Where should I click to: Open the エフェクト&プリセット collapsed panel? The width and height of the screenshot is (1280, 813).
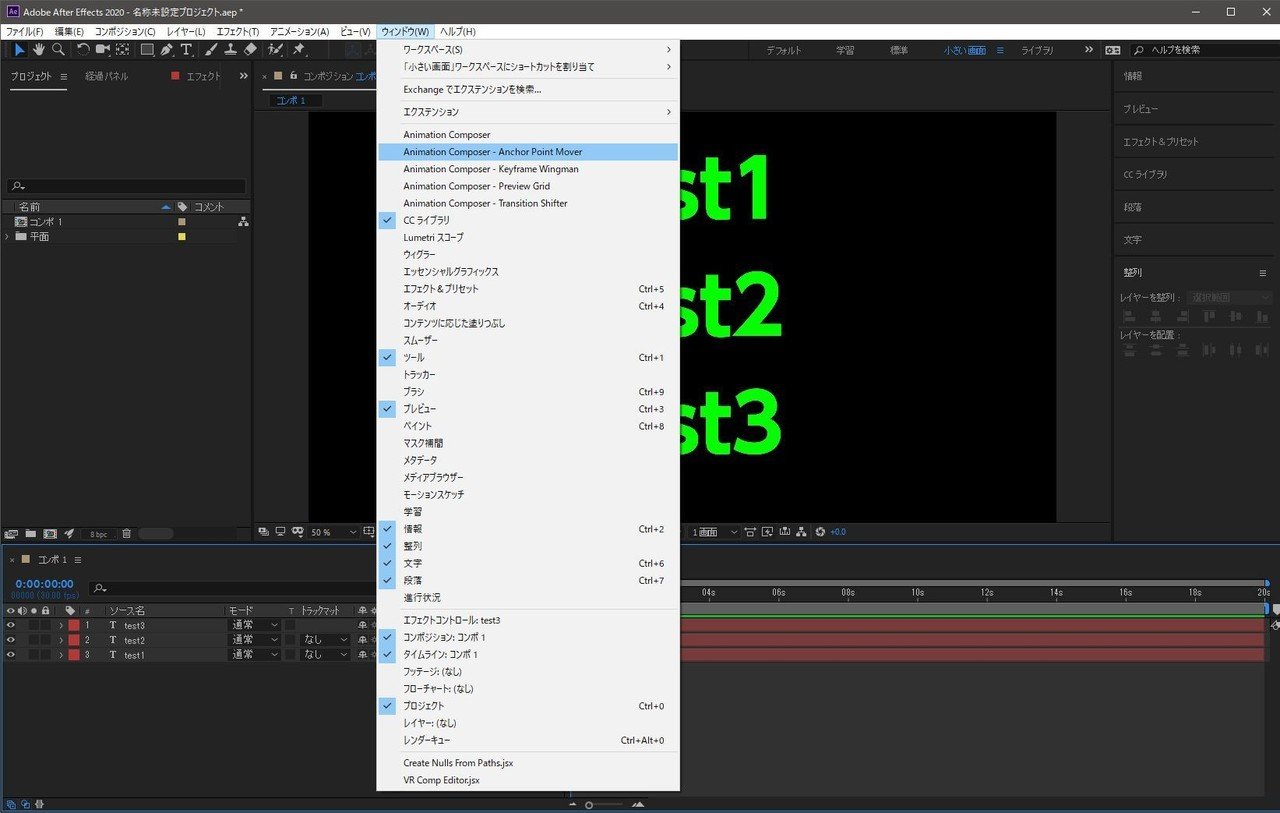pyautogui.click(x=1160, y=141)
